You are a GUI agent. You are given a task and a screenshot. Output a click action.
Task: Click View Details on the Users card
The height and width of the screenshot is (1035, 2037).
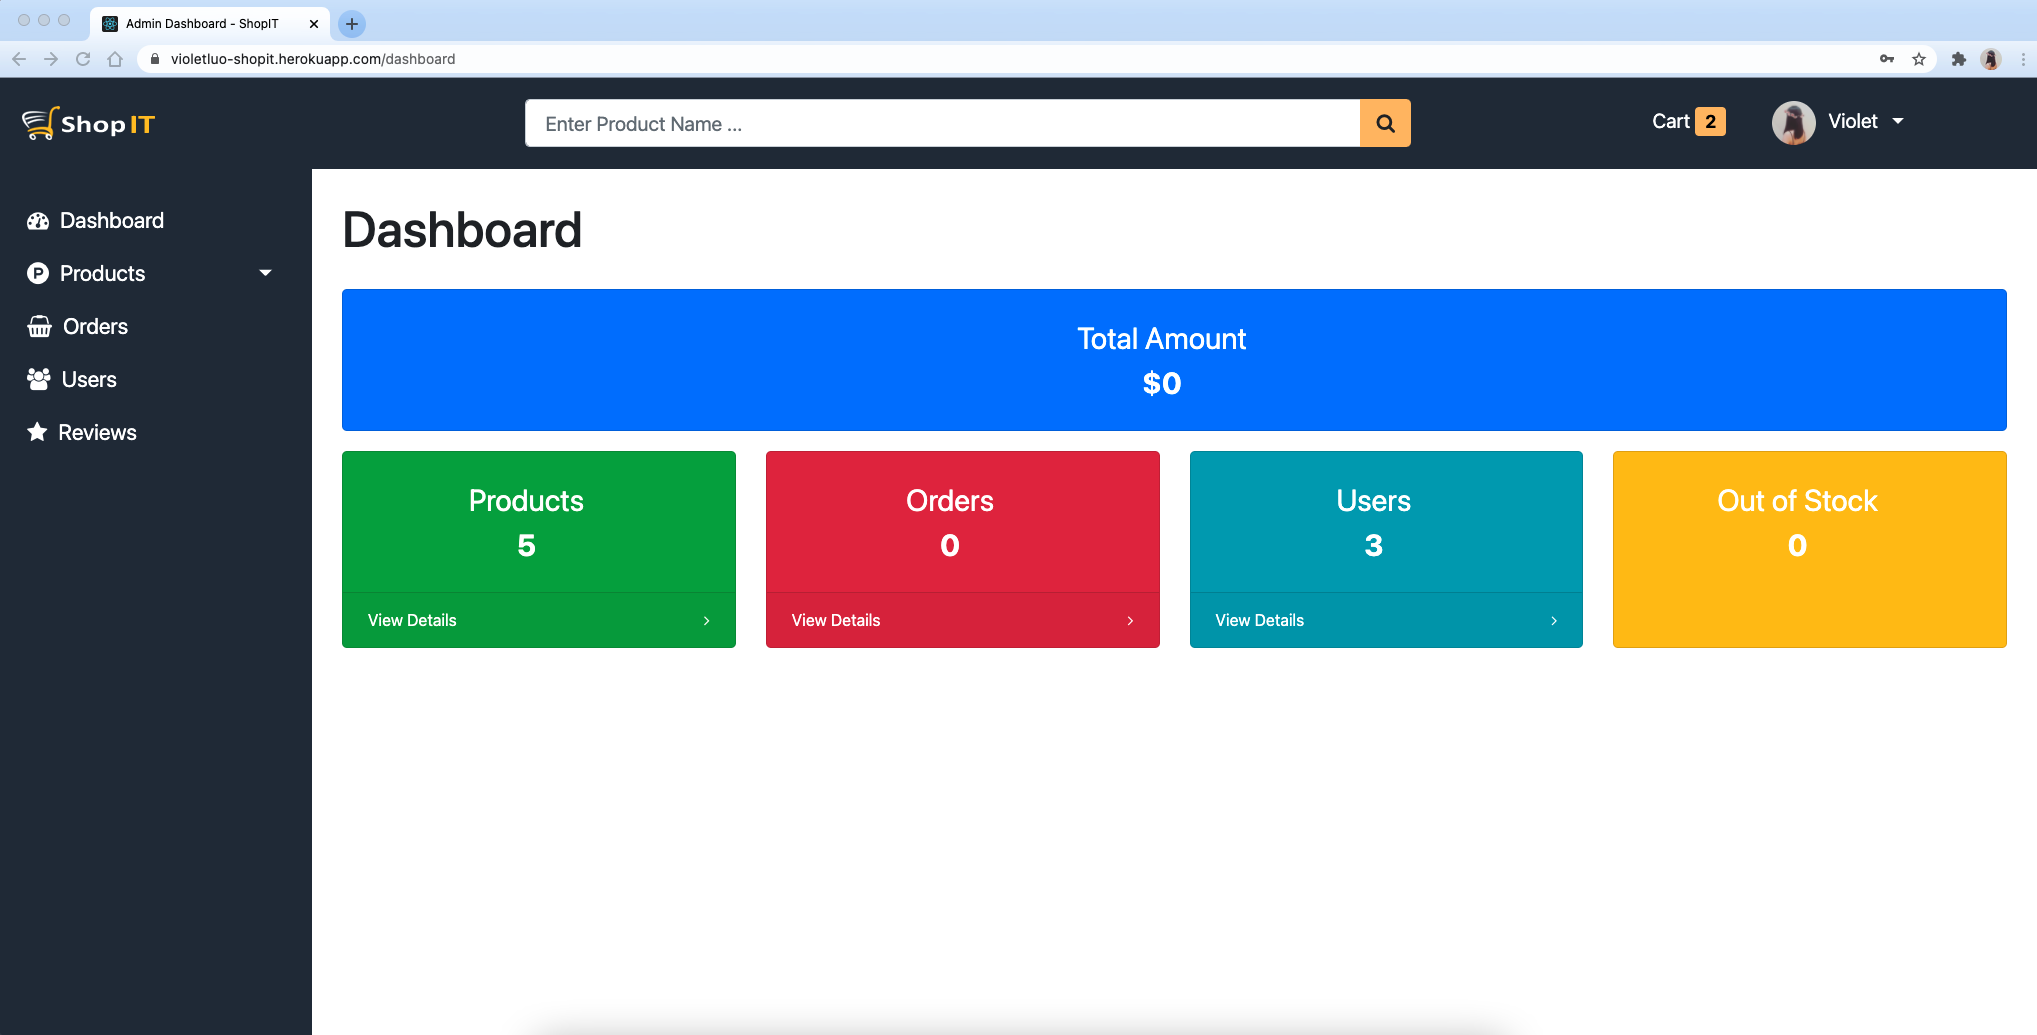coord(1260,620)
